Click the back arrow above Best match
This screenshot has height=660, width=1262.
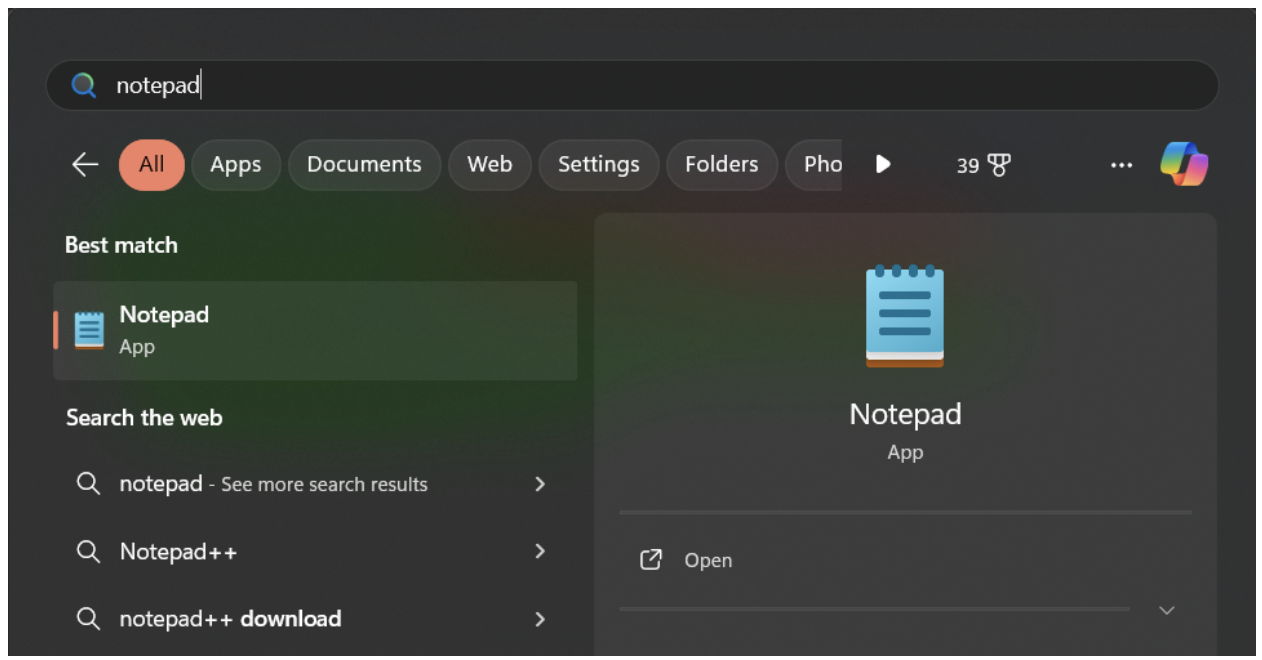(84, 164)
